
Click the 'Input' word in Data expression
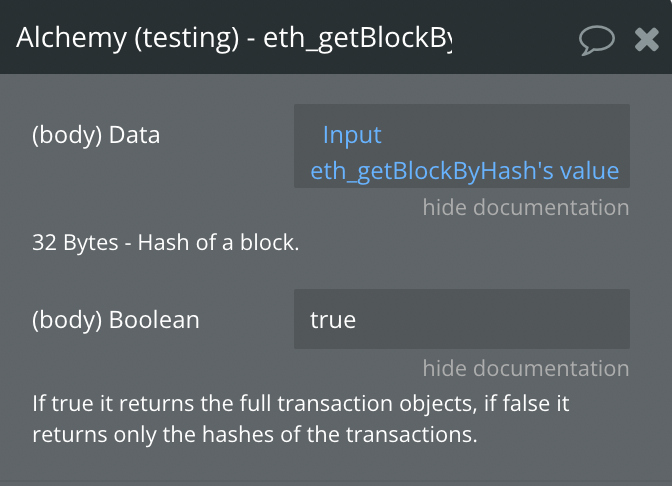pyautogui.click(x=352, y=134)
